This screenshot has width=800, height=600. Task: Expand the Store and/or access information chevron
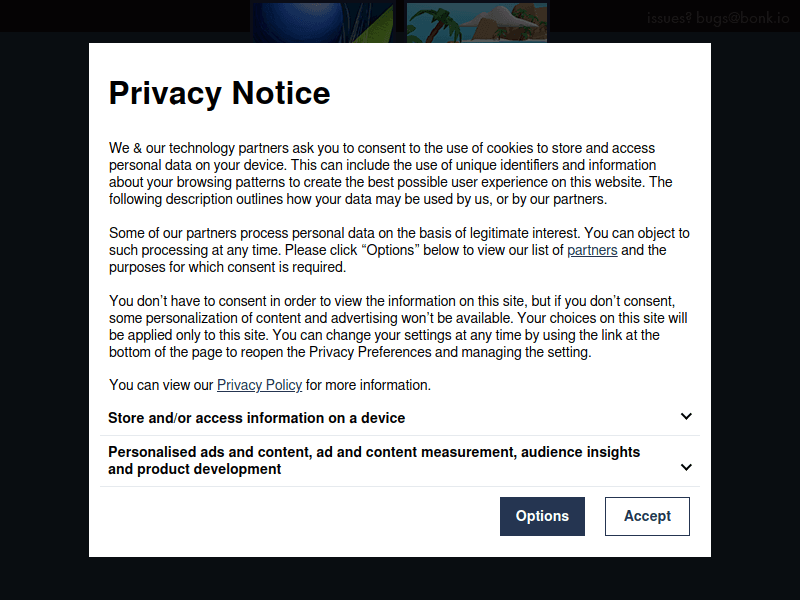point(686,416)
